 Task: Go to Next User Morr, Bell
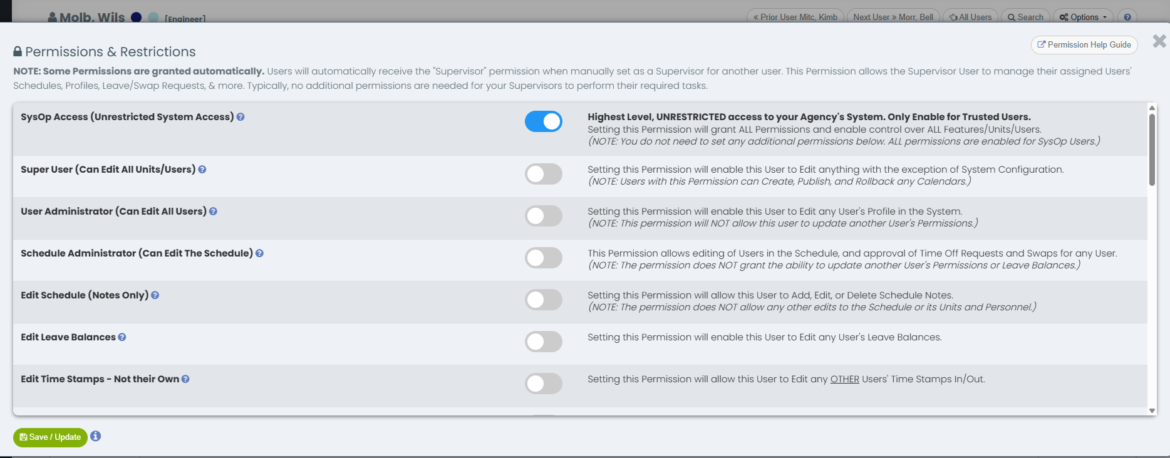893,16
